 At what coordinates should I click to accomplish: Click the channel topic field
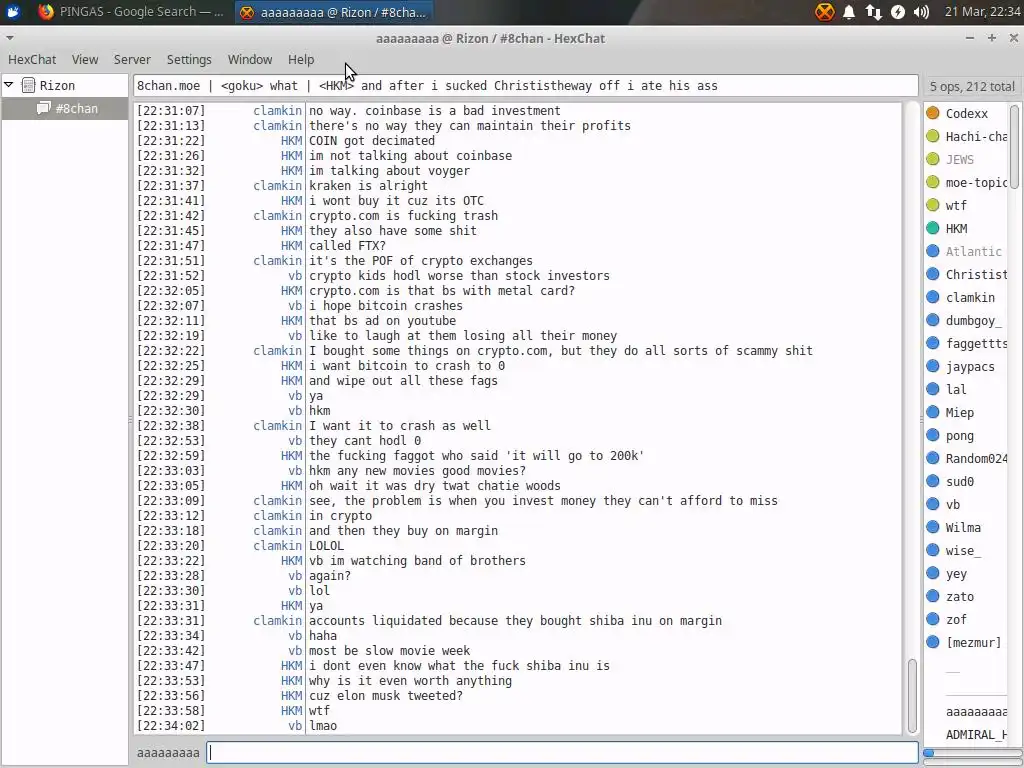point(525,86)
